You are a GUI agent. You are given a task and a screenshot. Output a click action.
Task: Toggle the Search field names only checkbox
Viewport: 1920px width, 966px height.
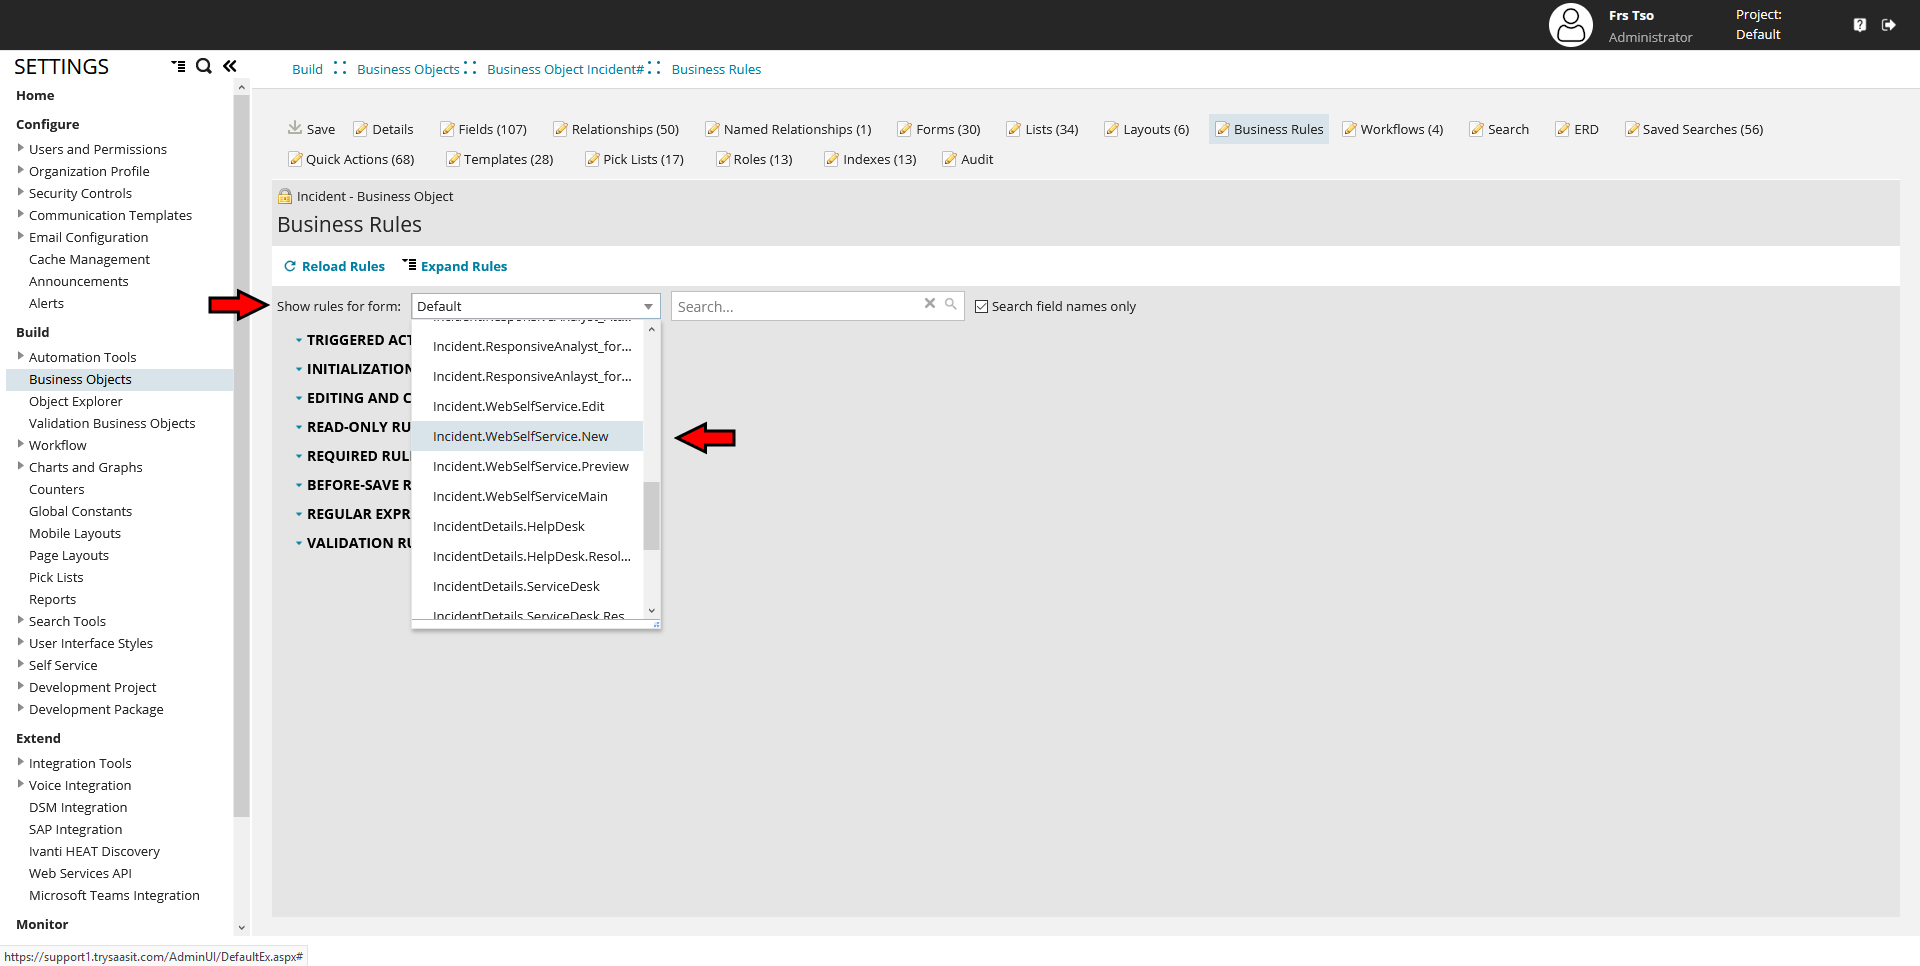click(x=981, y=306)
